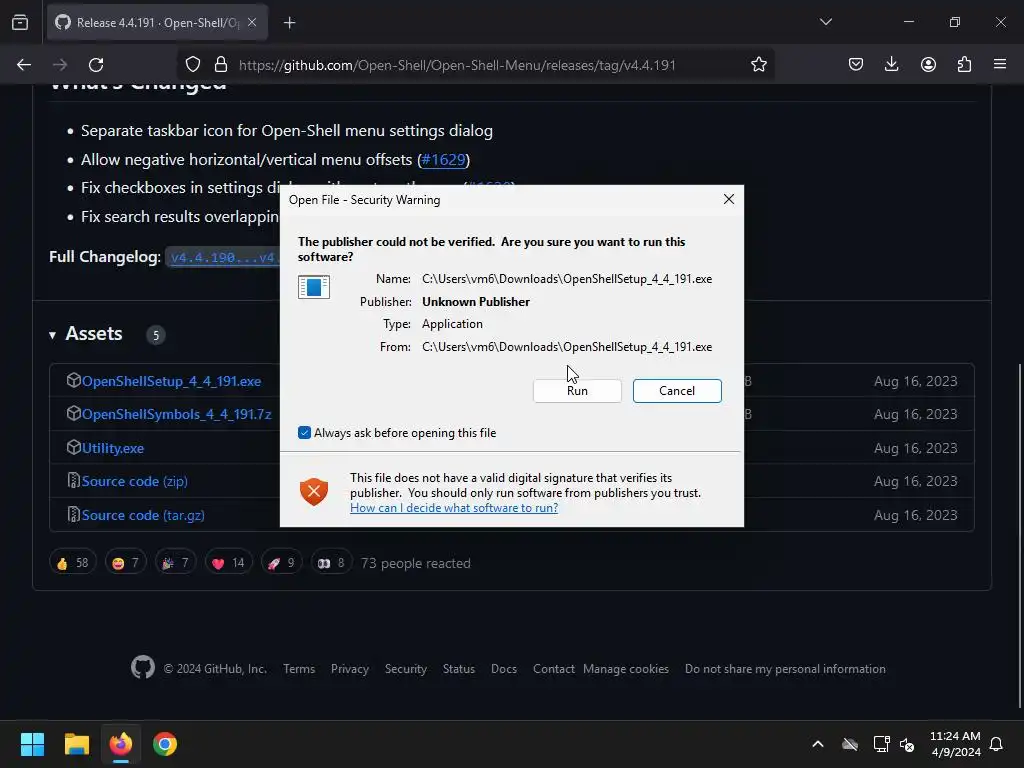Open the Contact footer link
This screenshot has height=768, width=1024.
[553, 669]
